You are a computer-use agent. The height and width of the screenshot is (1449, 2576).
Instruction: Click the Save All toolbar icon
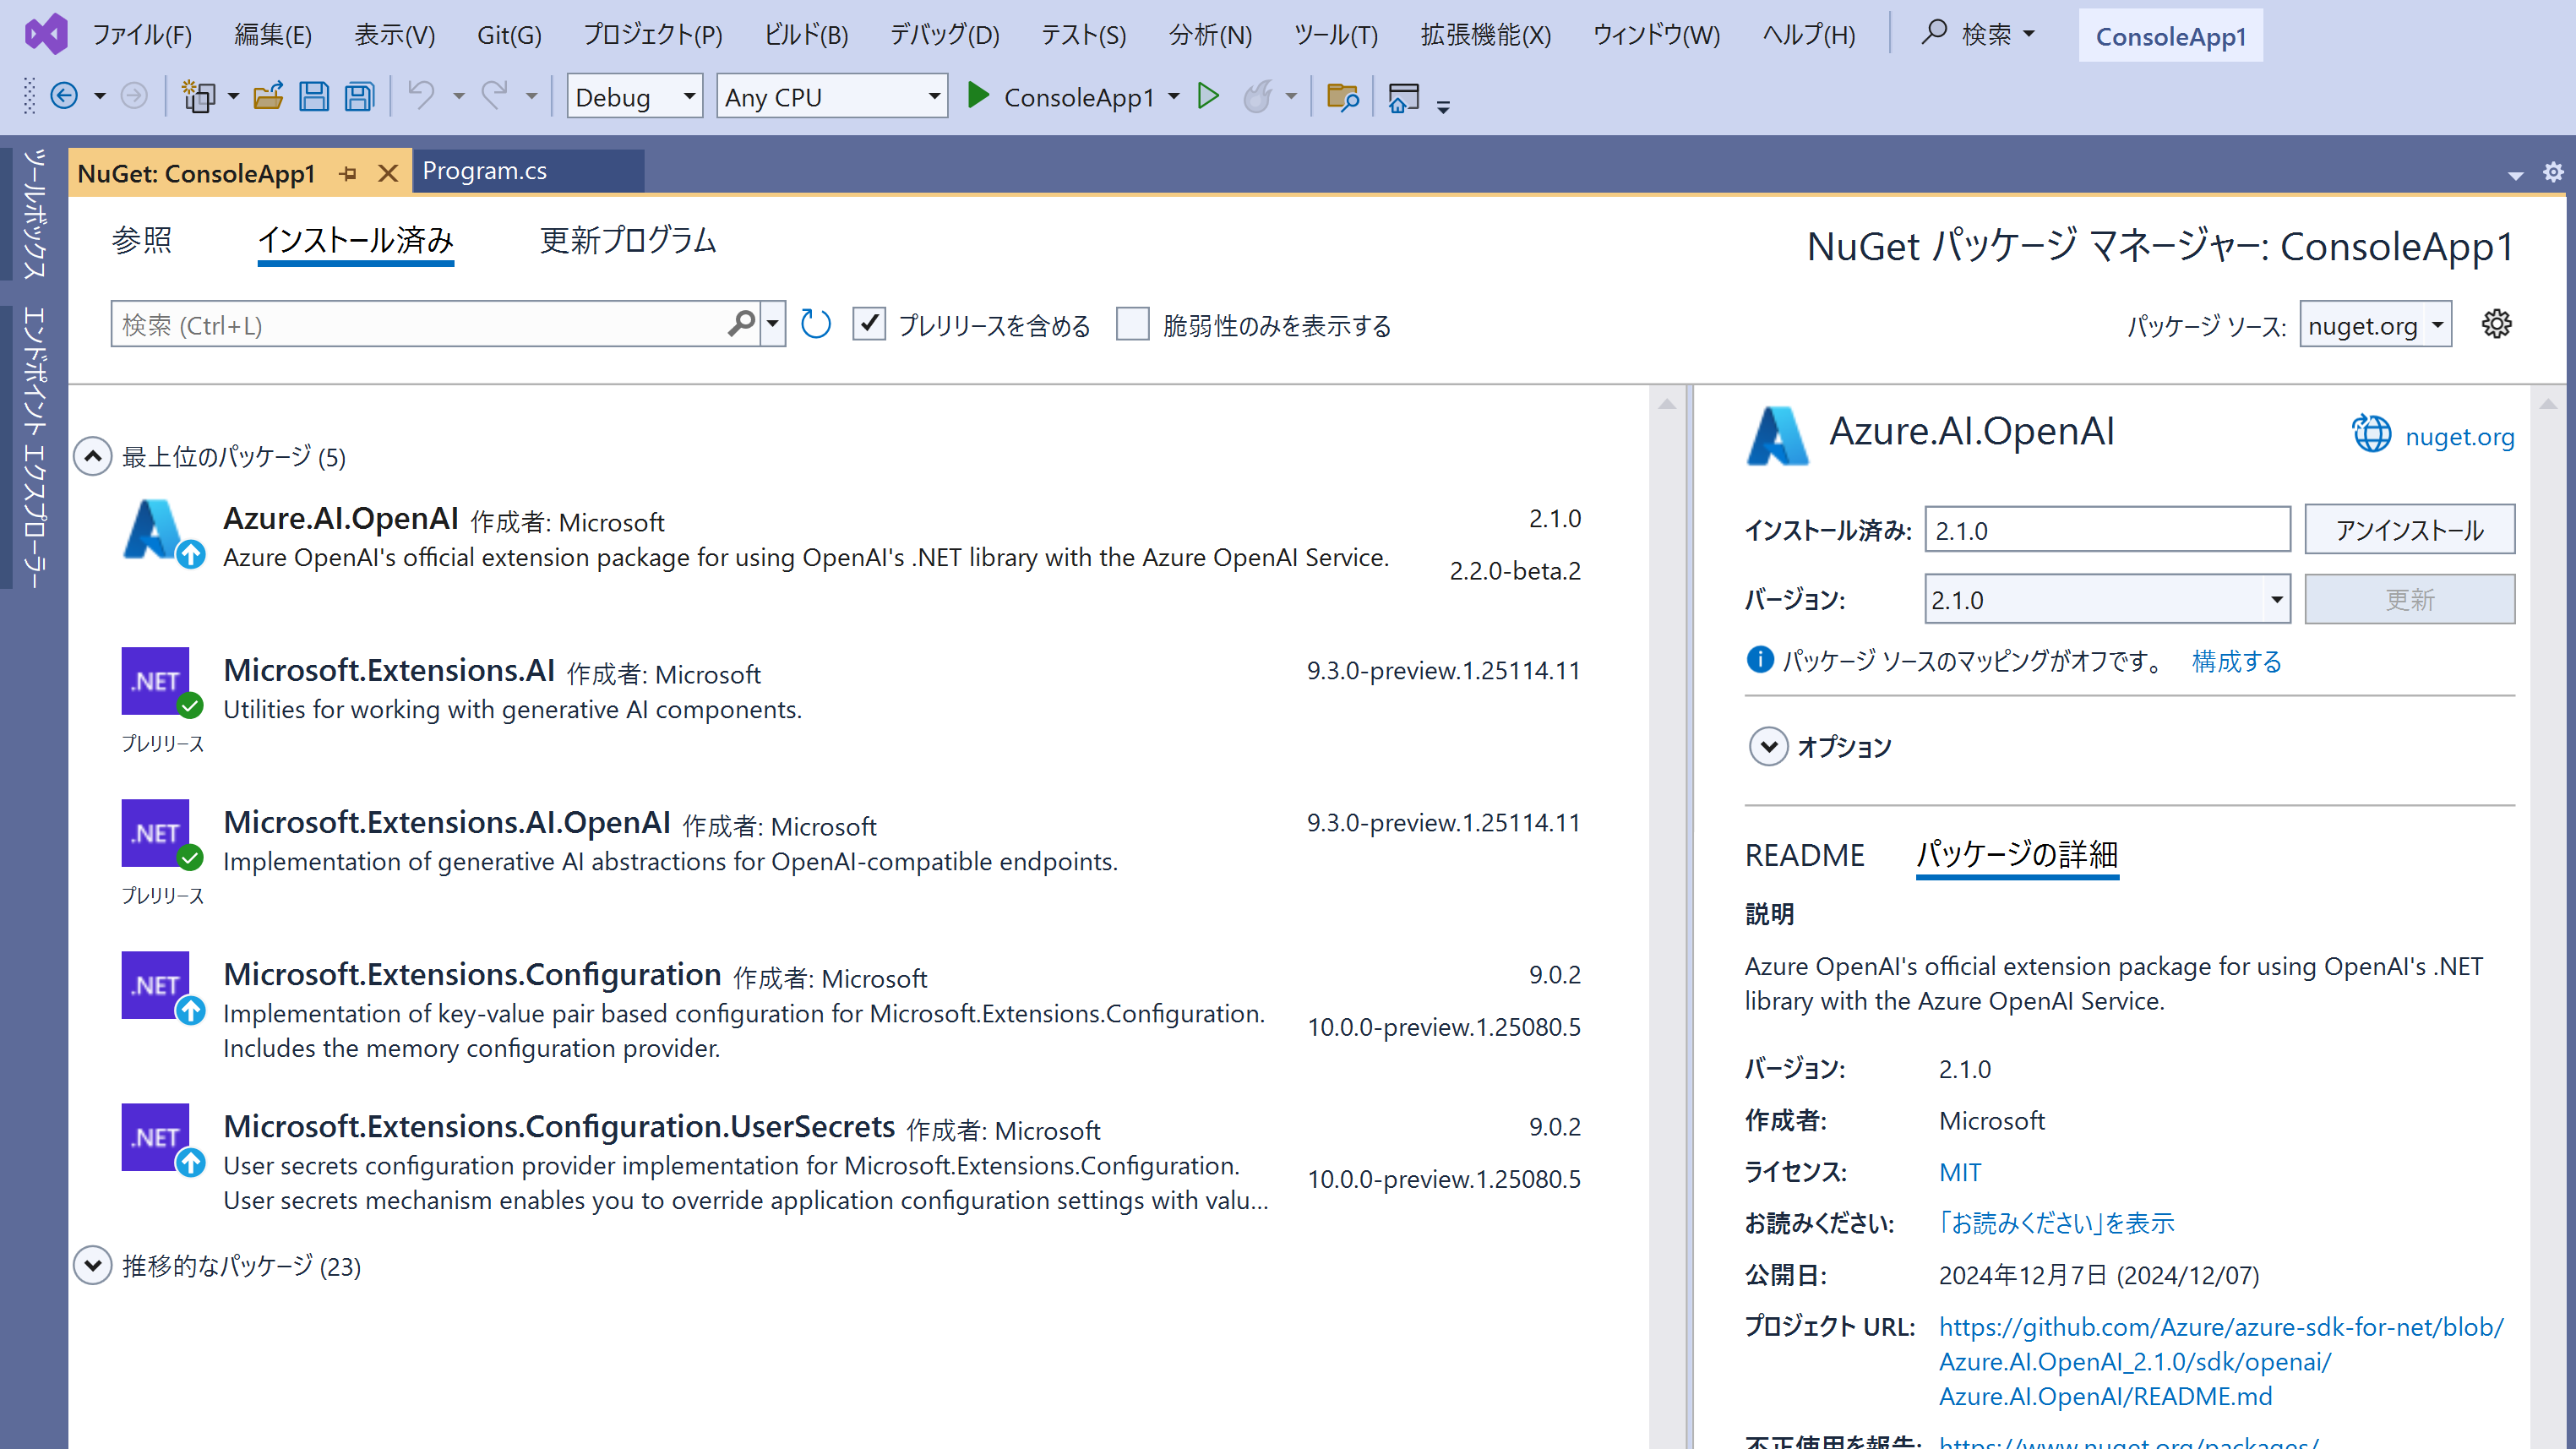coord(359,96)
